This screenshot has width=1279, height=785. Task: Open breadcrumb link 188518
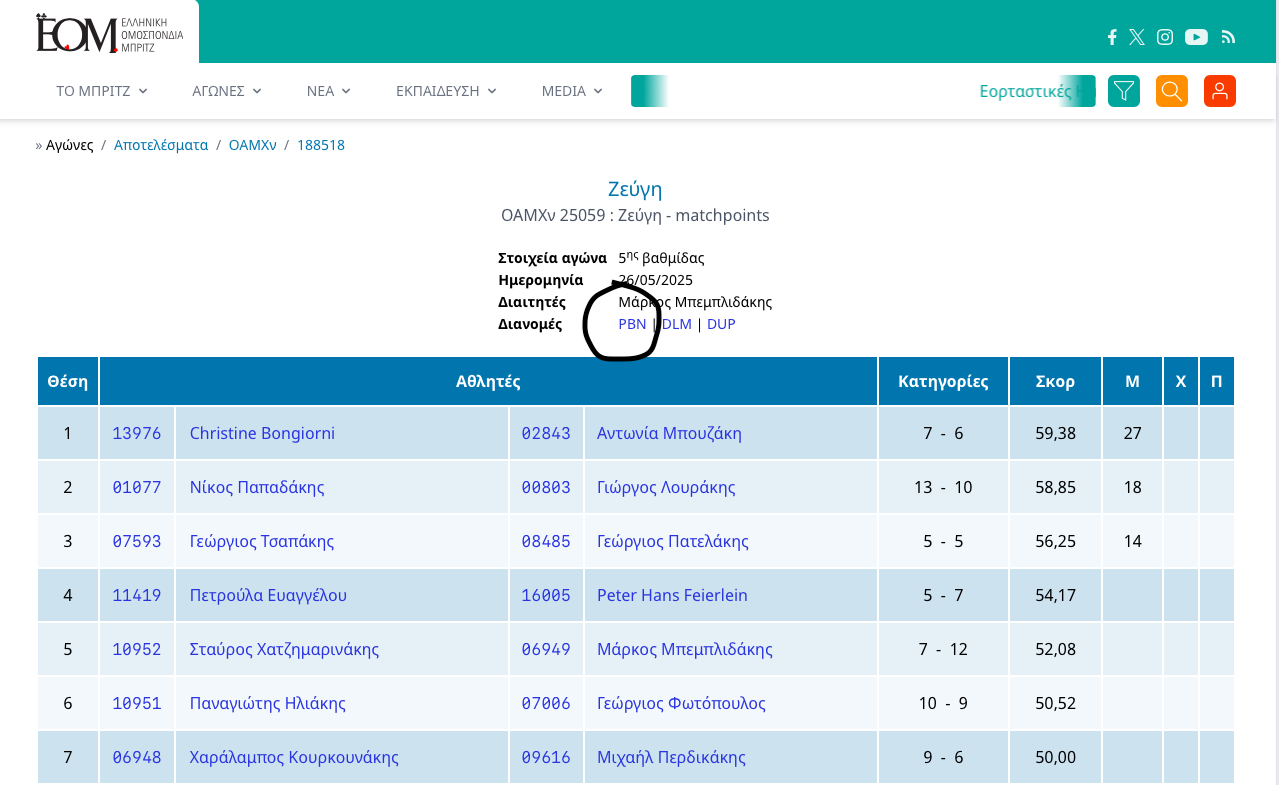(321, 145)
